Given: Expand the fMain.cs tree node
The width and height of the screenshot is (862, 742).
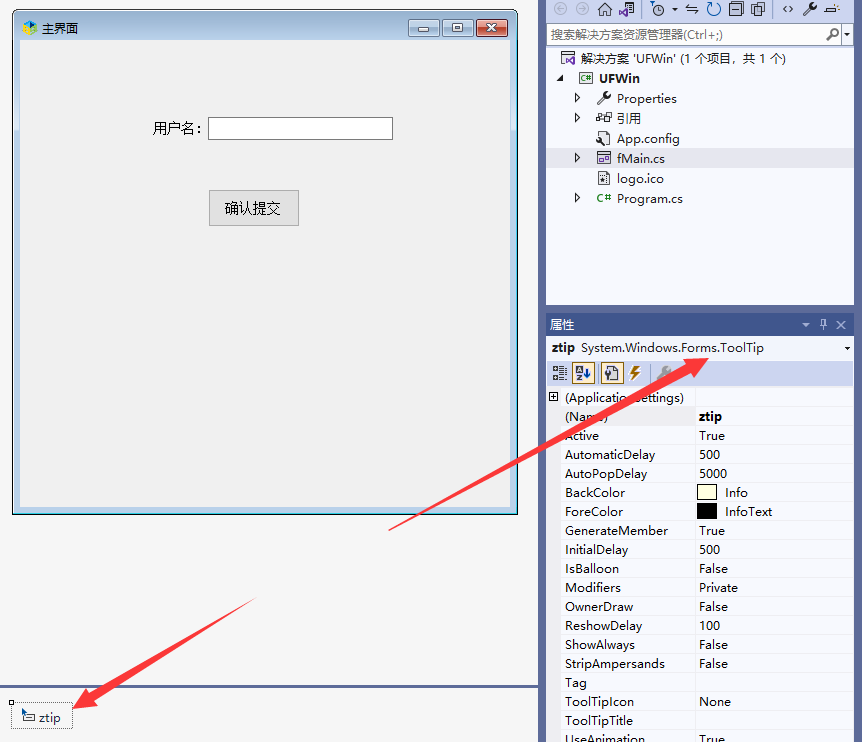Looking at the screenshot, I should tap(577, 158).
